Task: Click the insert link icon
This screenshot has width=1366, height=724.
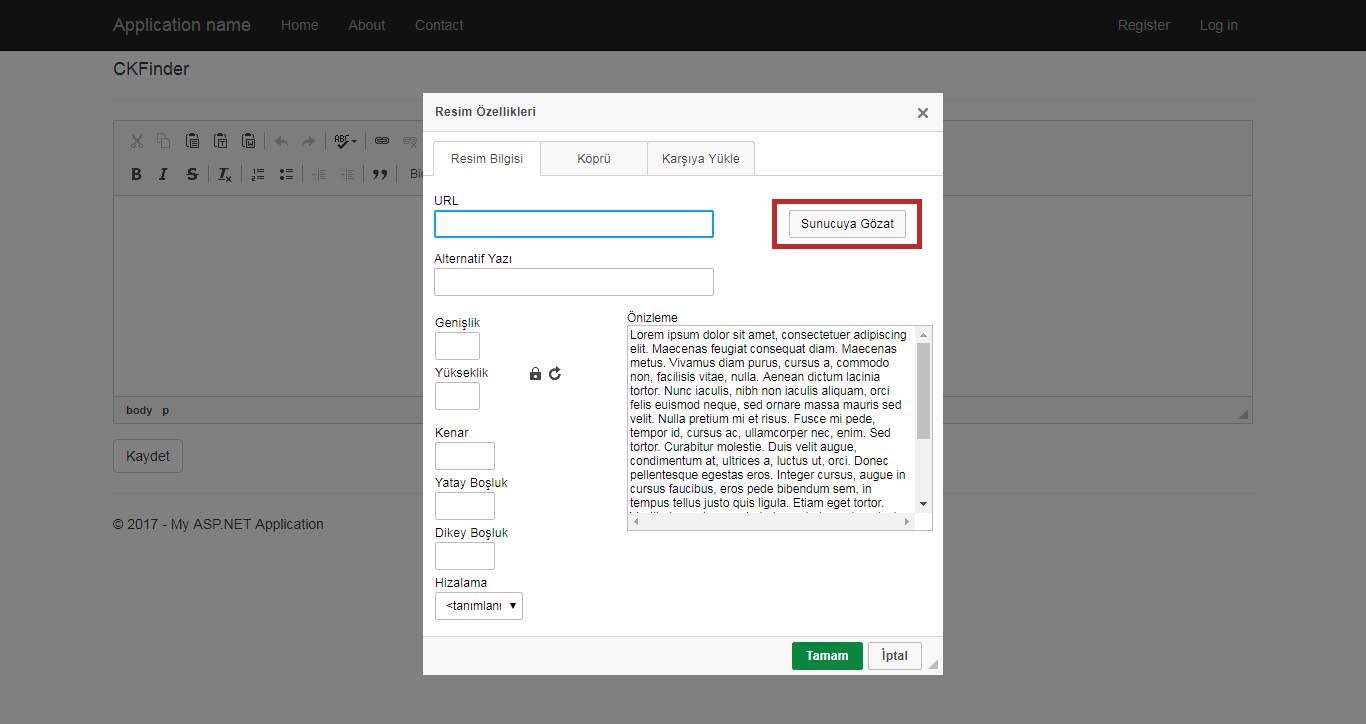Action: point(381,141)
